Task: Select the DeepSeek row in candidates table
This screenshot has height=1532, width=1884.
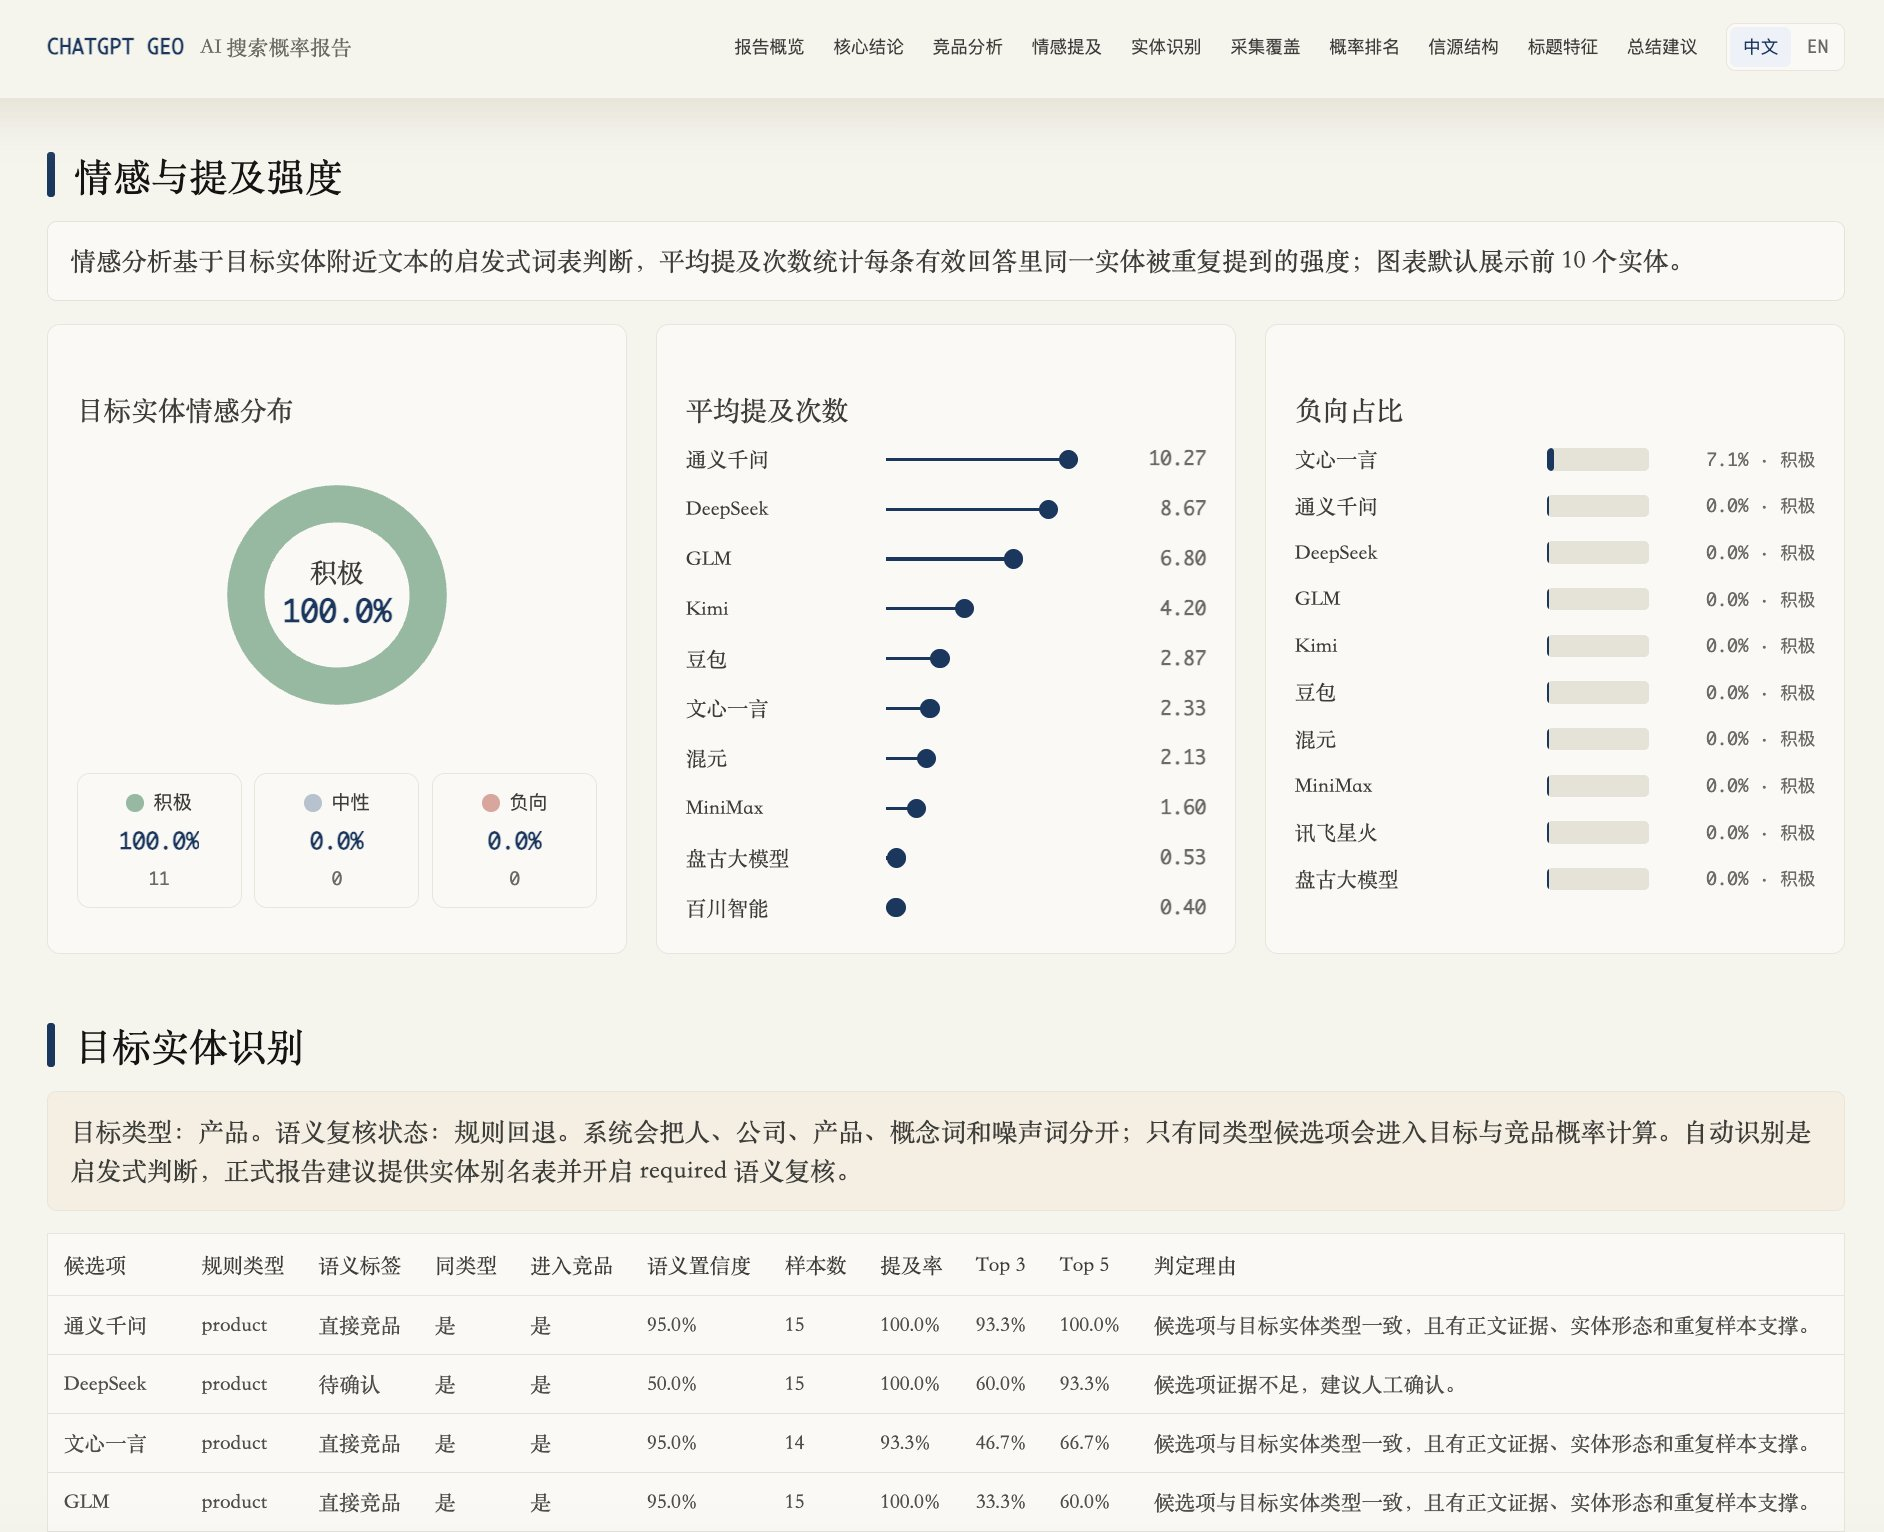Action: tap(945, 1384)
